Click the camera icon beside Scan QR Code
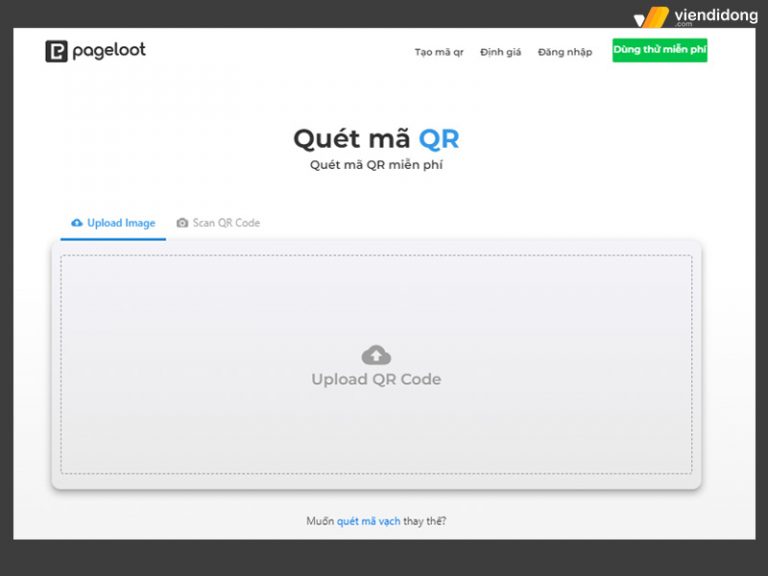This screenshot has height=576, width=768. [182, 223]
